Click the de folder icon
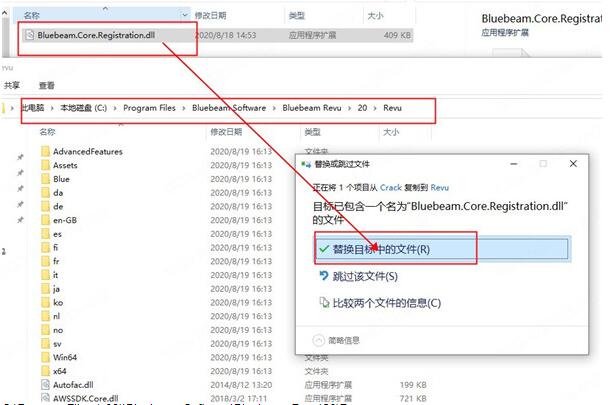 click(x=45, y=206)
